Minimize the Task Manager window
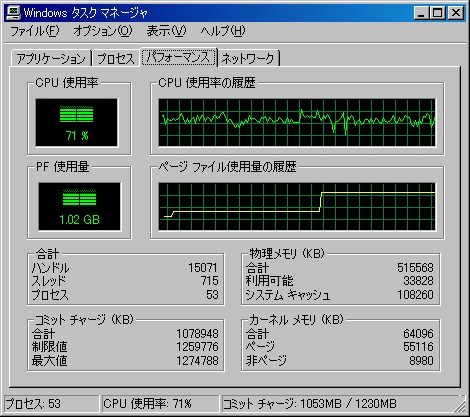Screen dimensions: 470x417 click(x=422, y=13)
